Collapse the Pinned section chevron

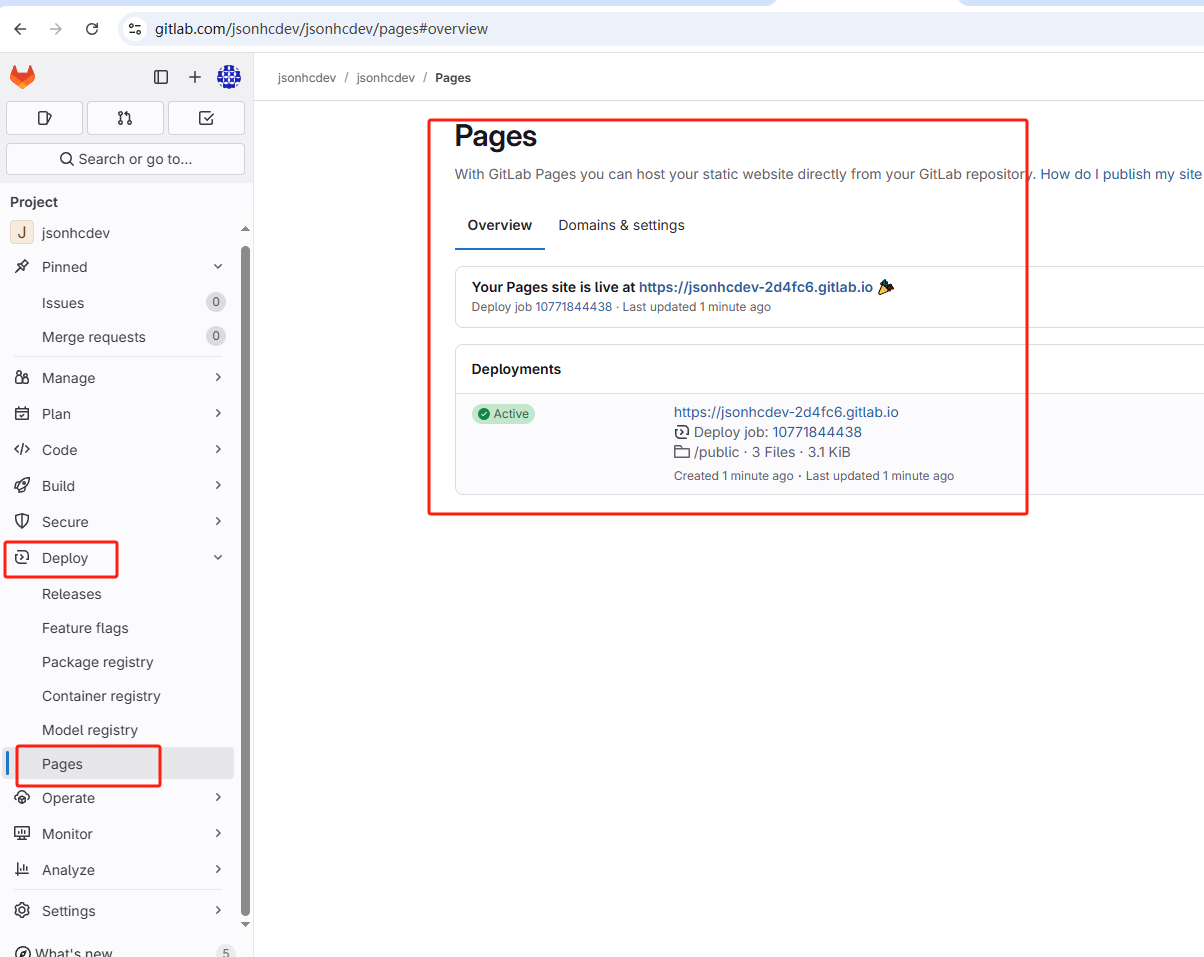coord(218,267)
